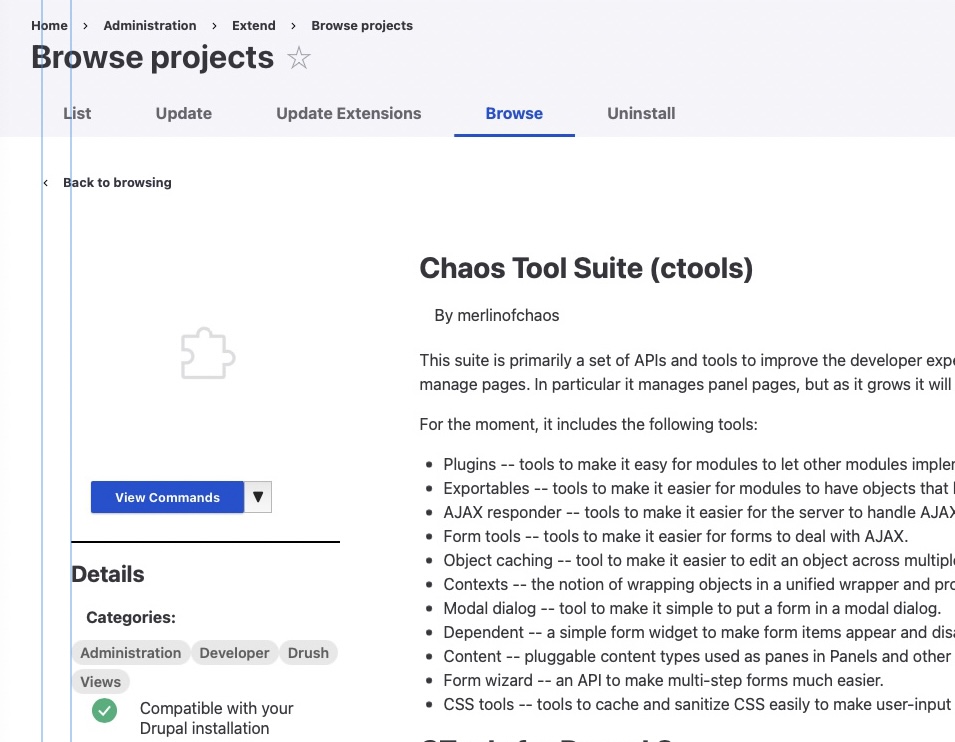Viewport: 955px width, 742px height.
Task: Click the View Commands button
Action: coord(167,497)
